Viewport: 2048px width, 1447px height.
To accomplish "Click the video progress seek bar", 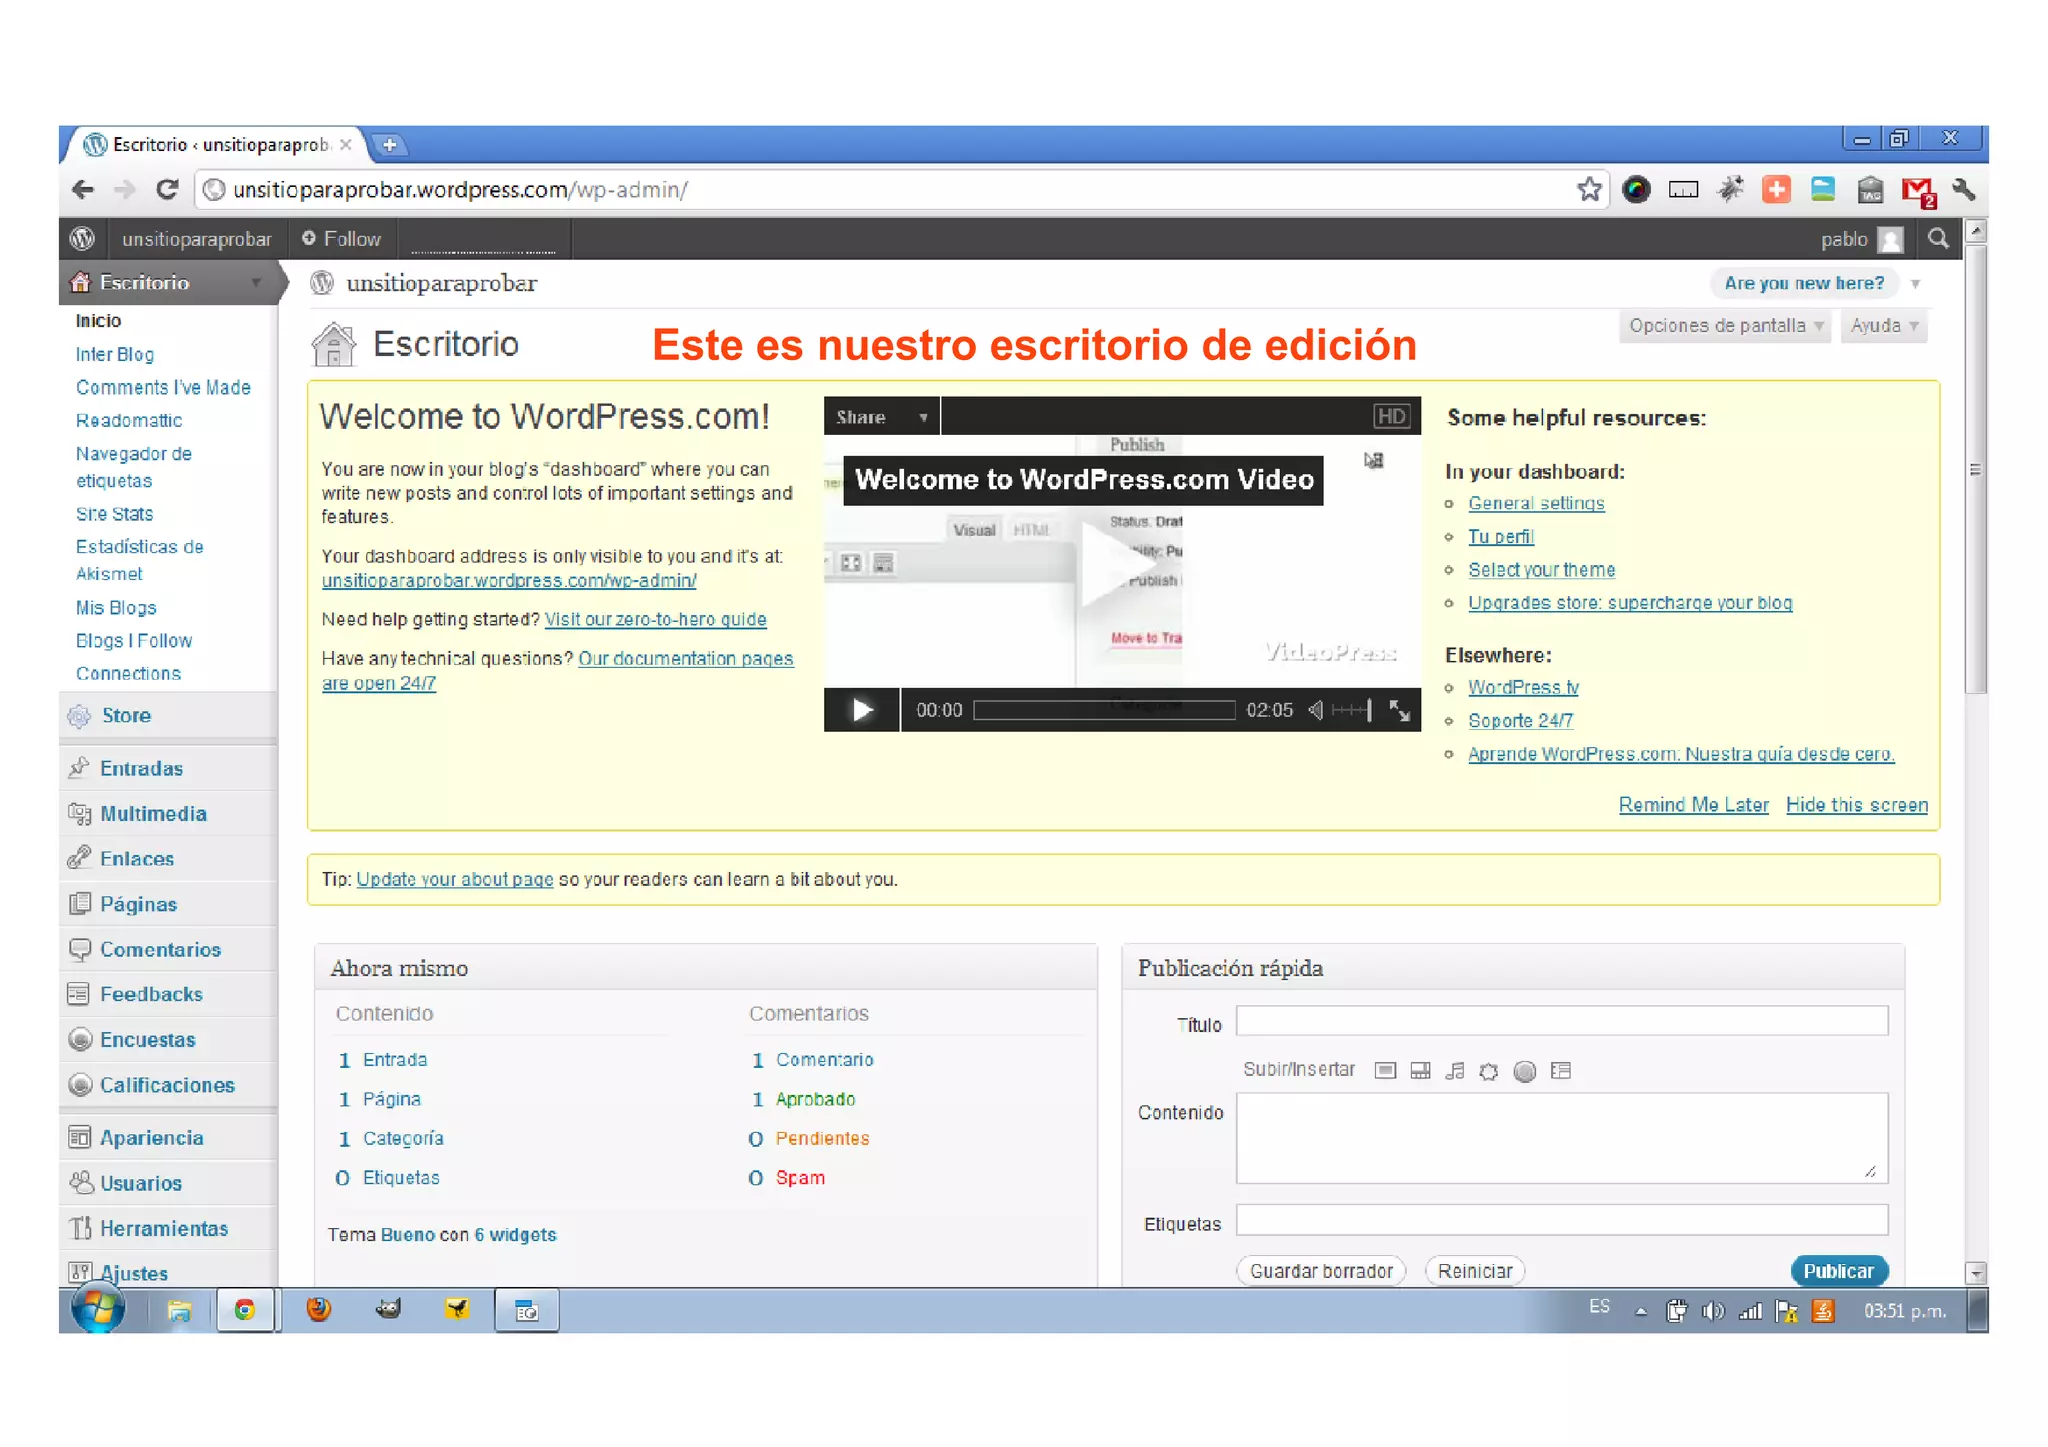I will [x=1104, y=710].
